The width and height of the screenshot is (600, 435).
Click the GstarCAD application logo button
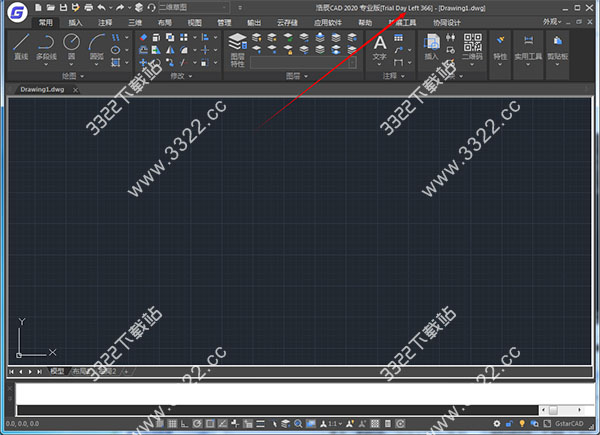[18, 12]
